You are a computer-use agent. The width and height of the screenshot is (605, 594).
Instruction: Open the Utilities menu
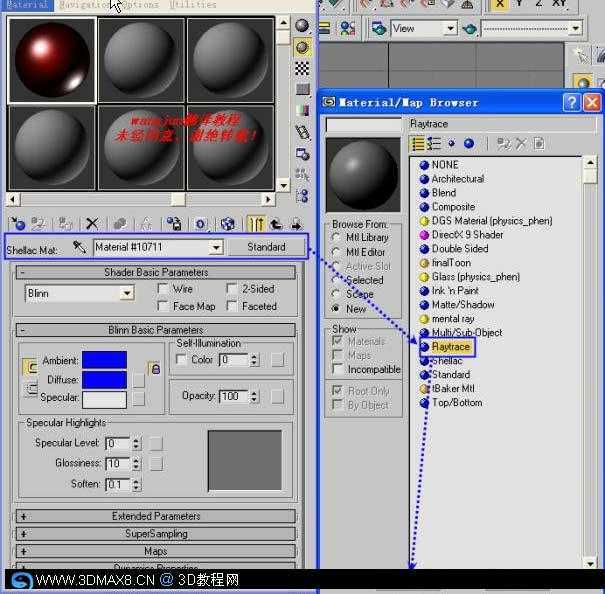pos(193,5)
